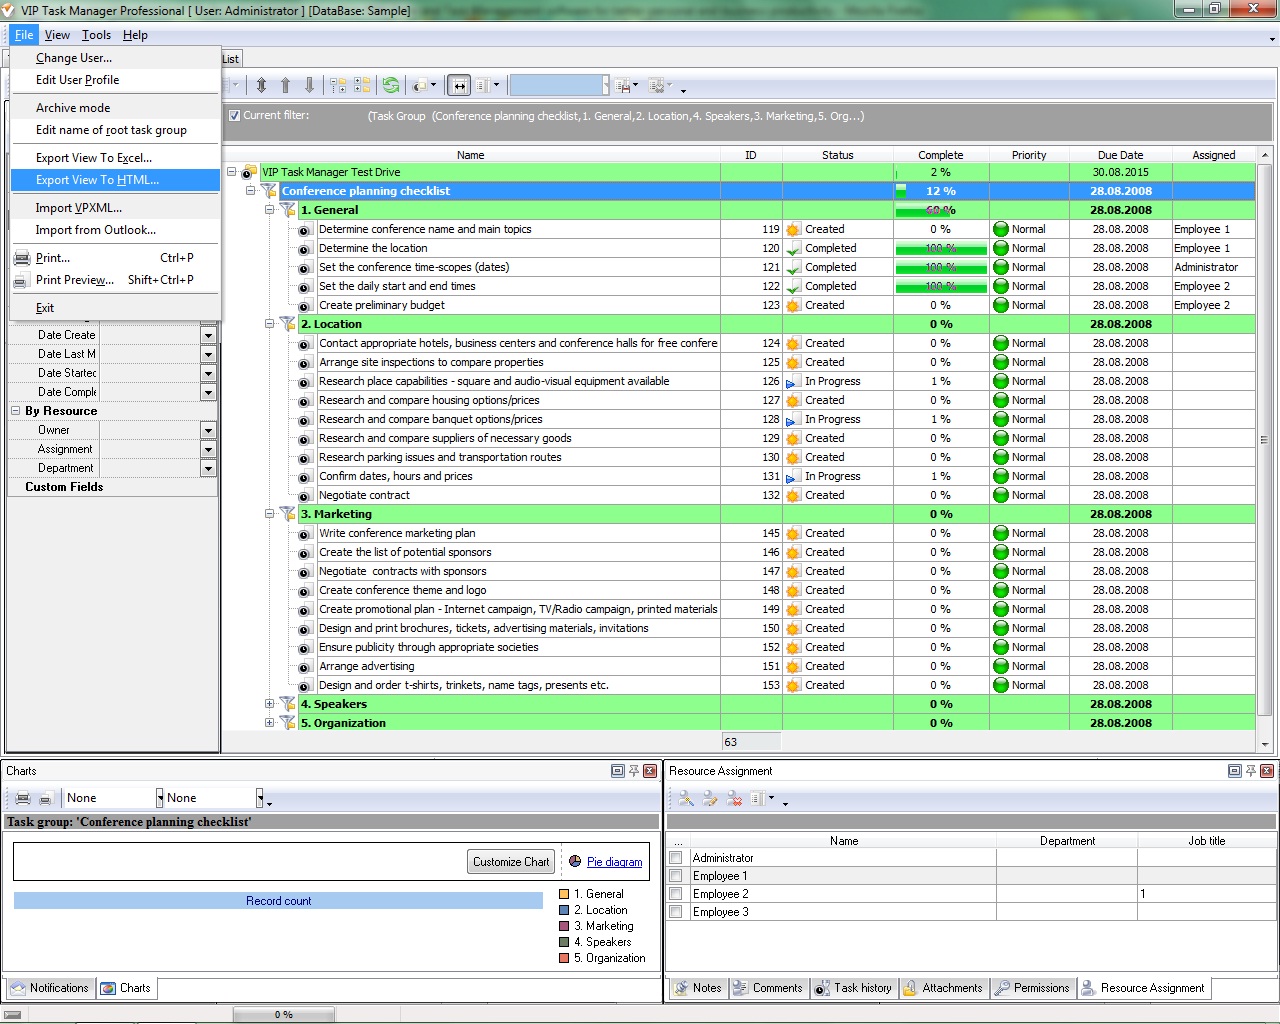Open the Pie diagram link
Image resolution: width=1280 pixels, height=1024 pixels.
615,861
